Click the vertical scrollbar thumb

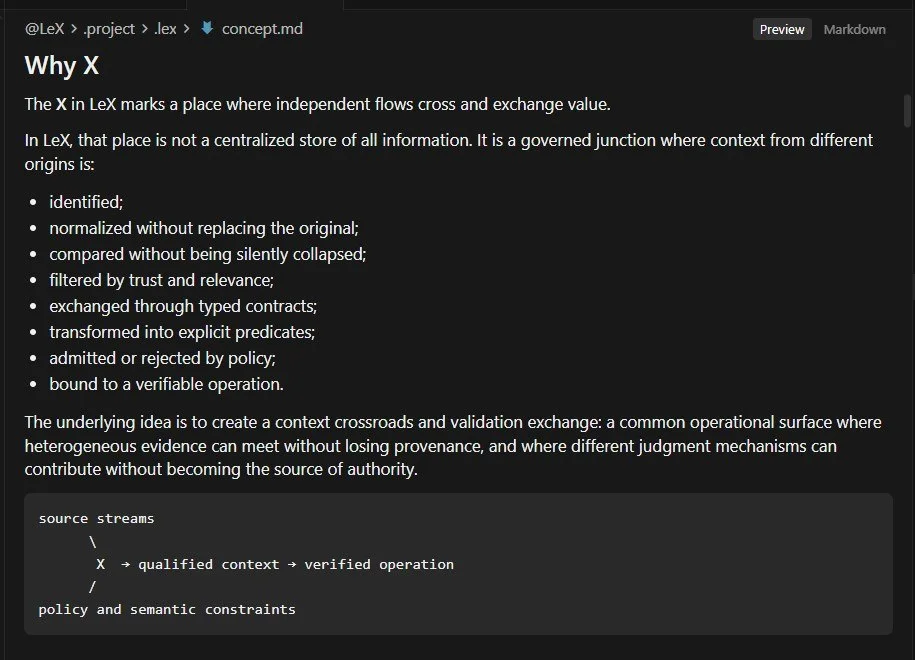pos(907,110)
